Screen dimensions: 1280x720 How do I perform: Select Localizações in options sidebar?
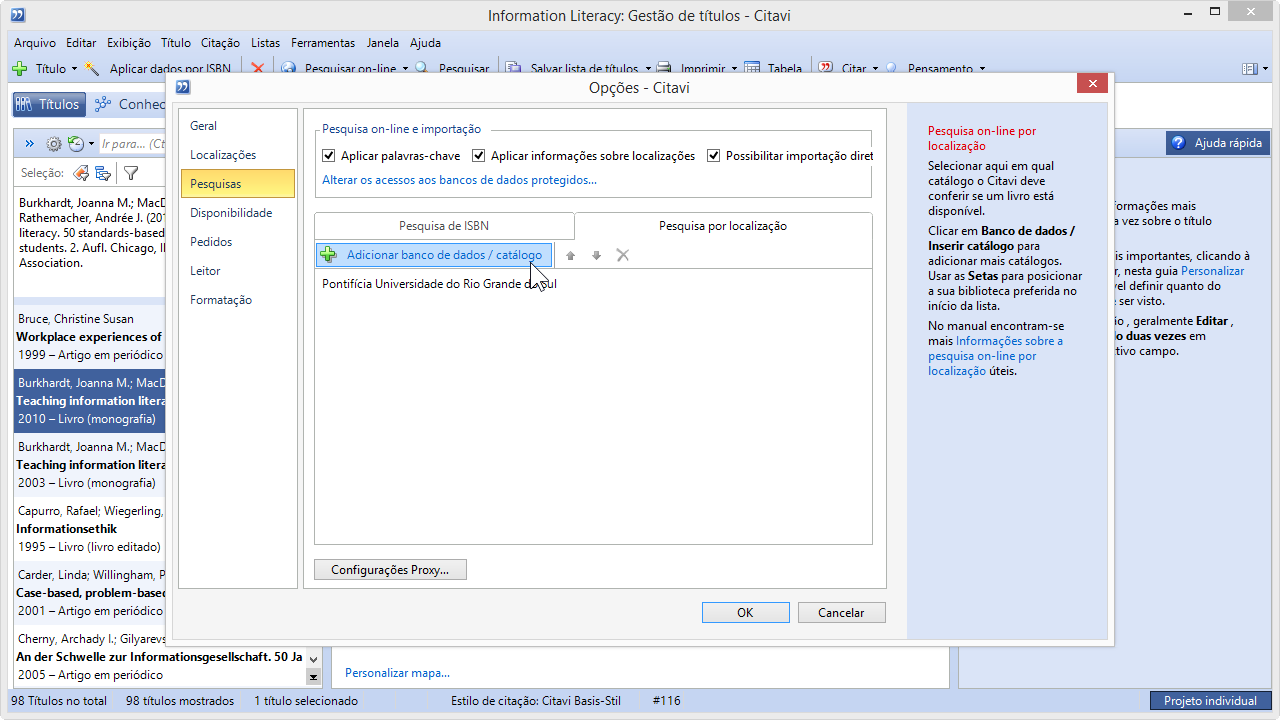[x=238, y=155]
